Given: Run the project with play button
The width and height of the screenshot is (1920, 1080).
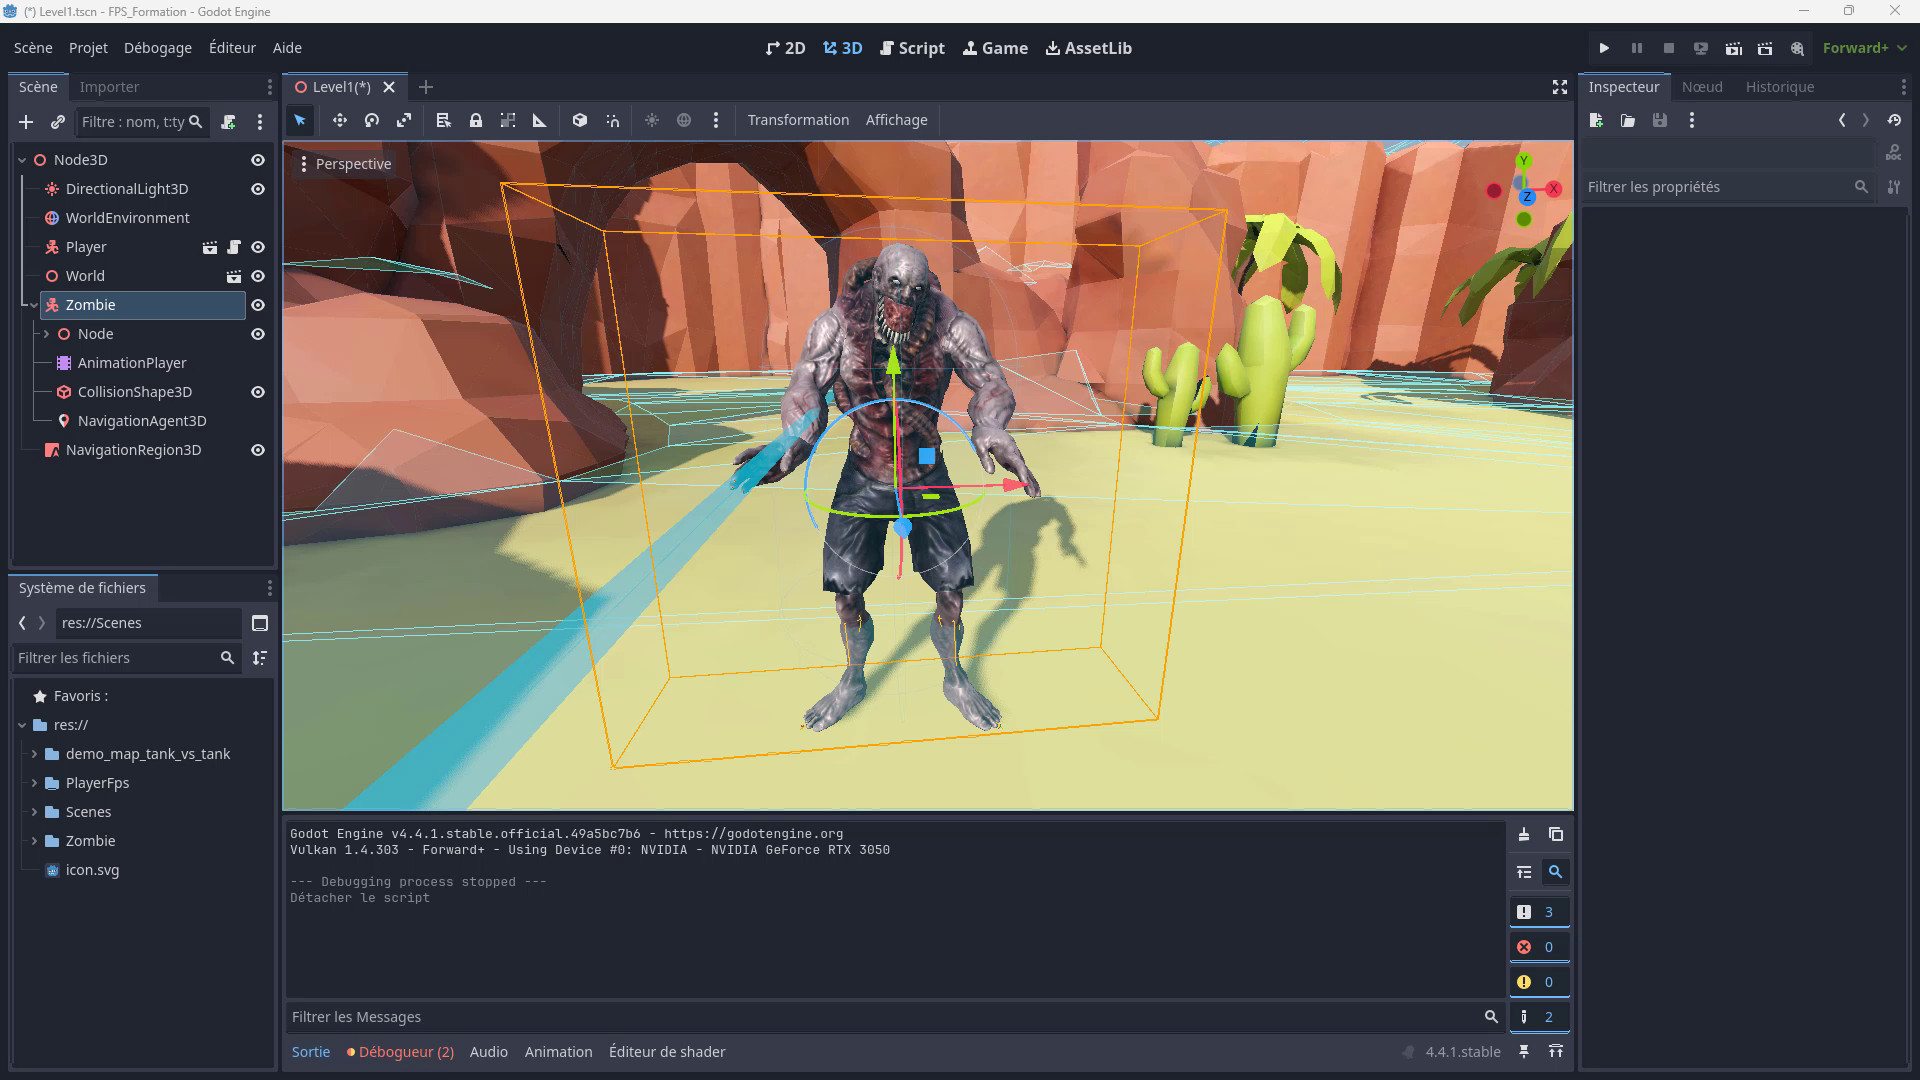Looking at the screenshot, I should (x=1604, y=48).
